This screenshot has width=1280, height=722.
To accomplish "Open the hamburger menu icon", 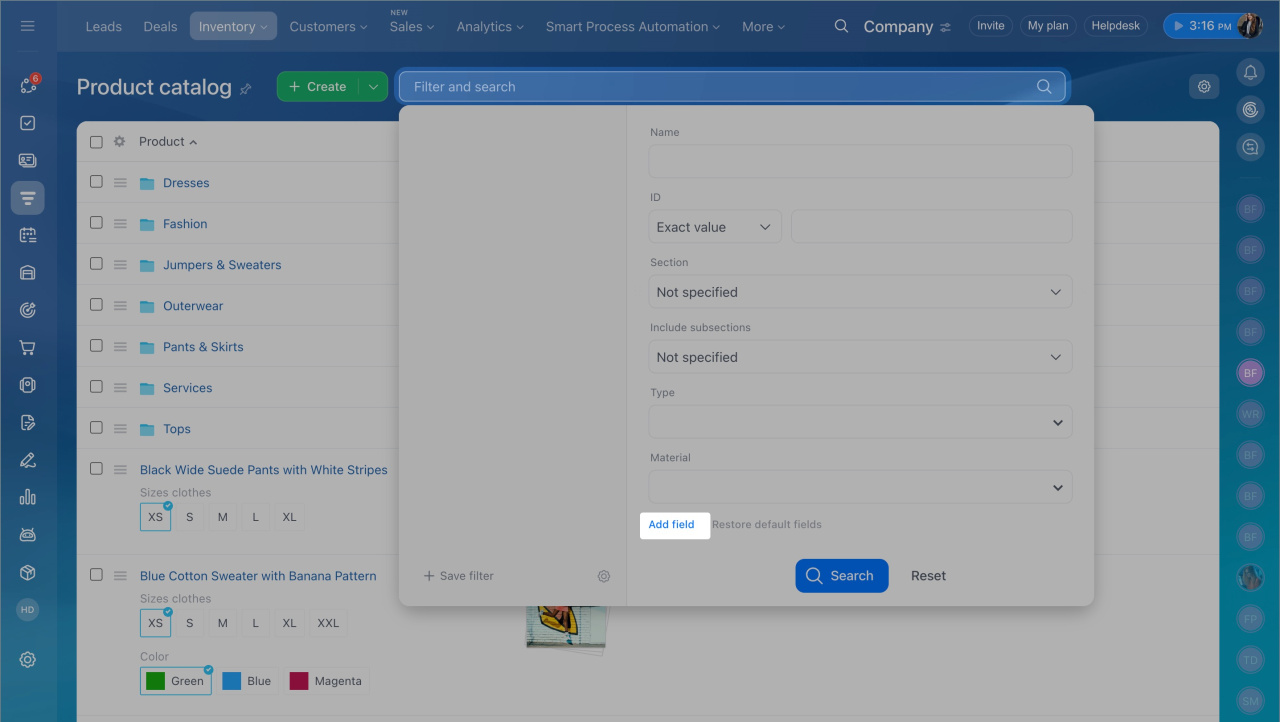I will [28, 26].
